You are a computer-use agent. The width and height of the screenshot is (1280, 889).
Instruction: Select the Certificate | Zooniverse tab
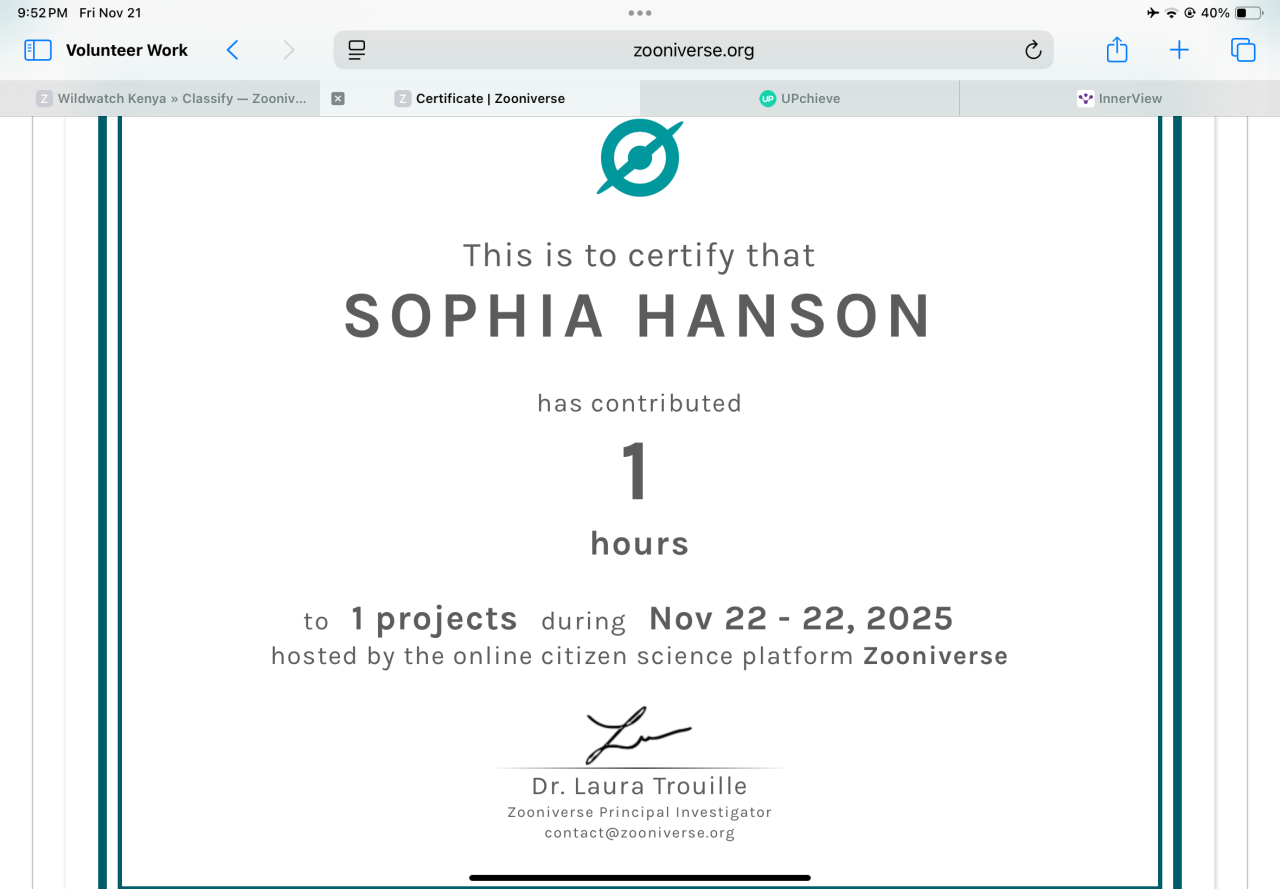(x=480, y=98)
